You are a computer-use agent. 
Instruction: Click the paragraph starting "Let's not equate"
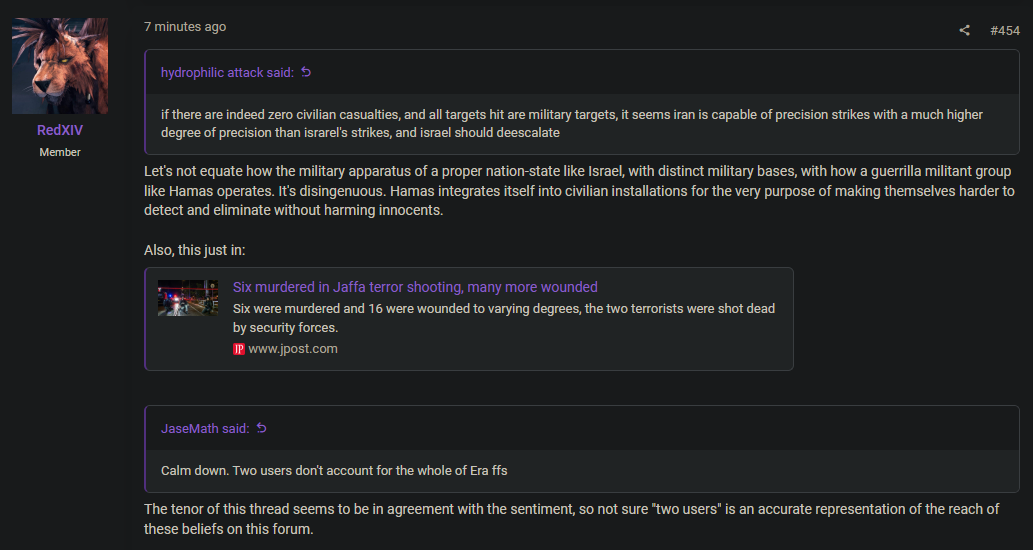(x=579, y=191)
